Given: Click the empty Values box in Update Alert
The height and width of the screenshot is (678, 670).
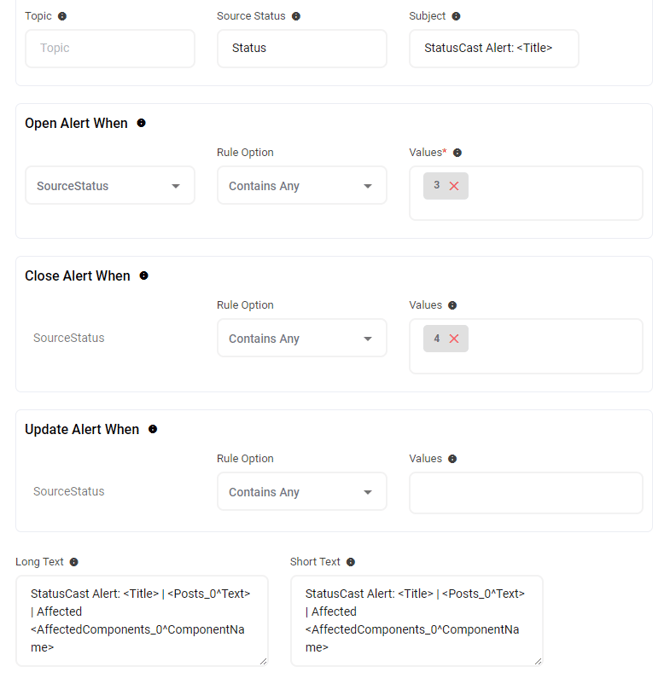Looking at the screenshot, I should 525,493.
